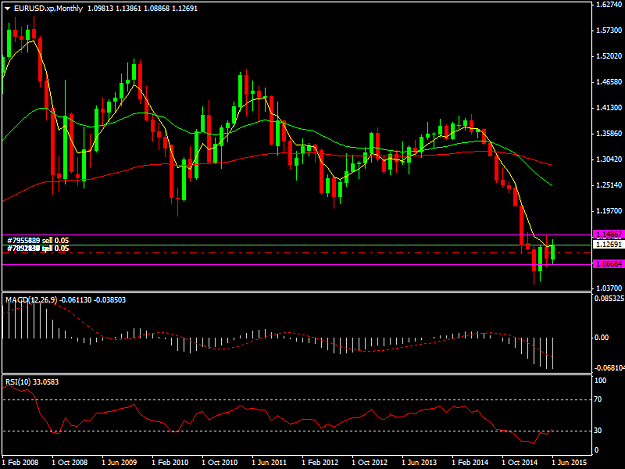
Task: Click the EURUSD.xp,Monthly chart title
Action: click(x=48, y=8)
